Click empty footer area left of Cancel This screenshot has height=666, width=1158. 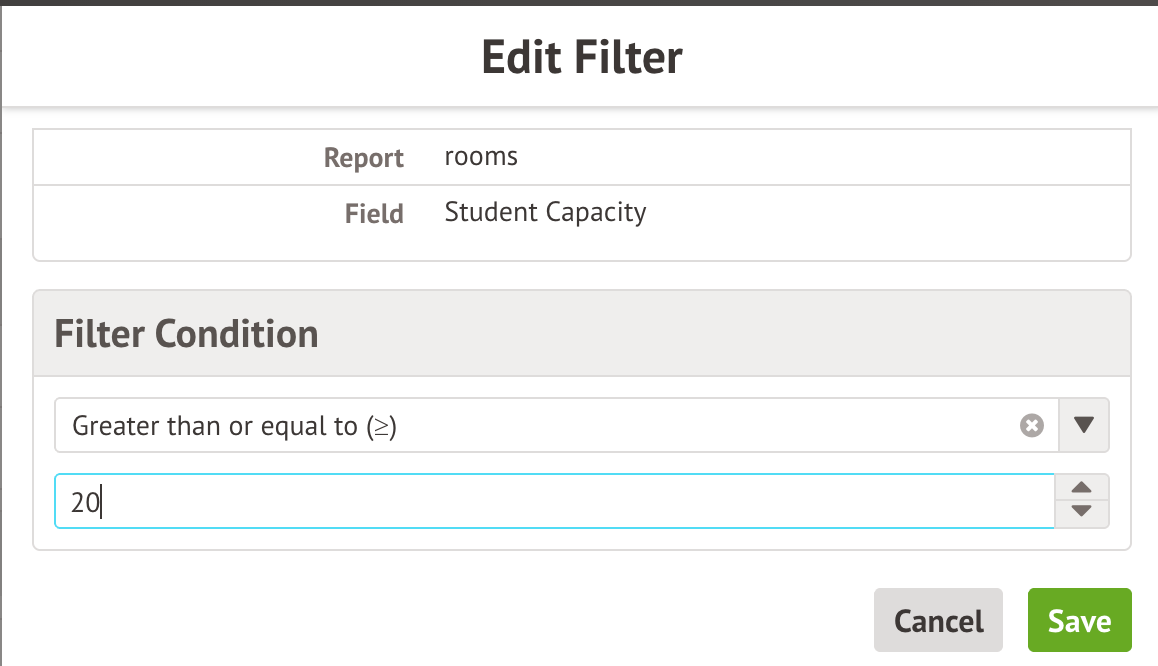tap(450, 620)
